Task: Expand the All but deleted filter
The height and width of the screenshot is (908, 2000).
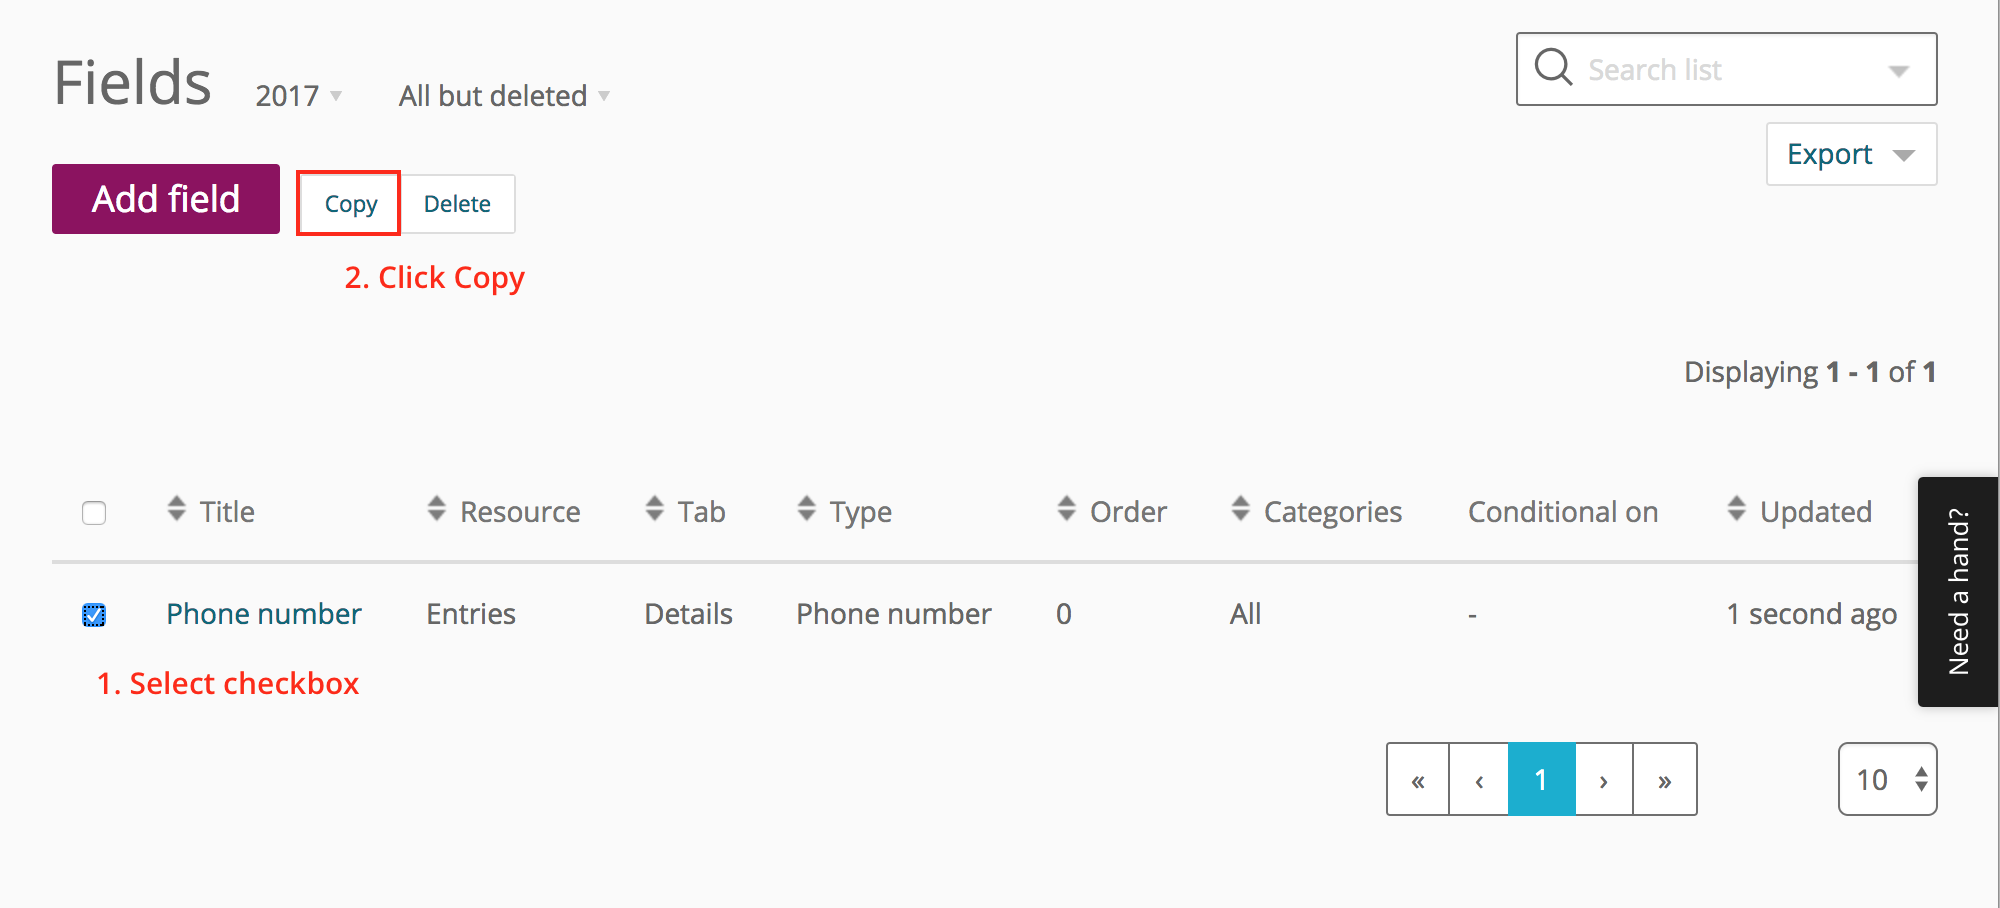Action: tap(504, 96)
